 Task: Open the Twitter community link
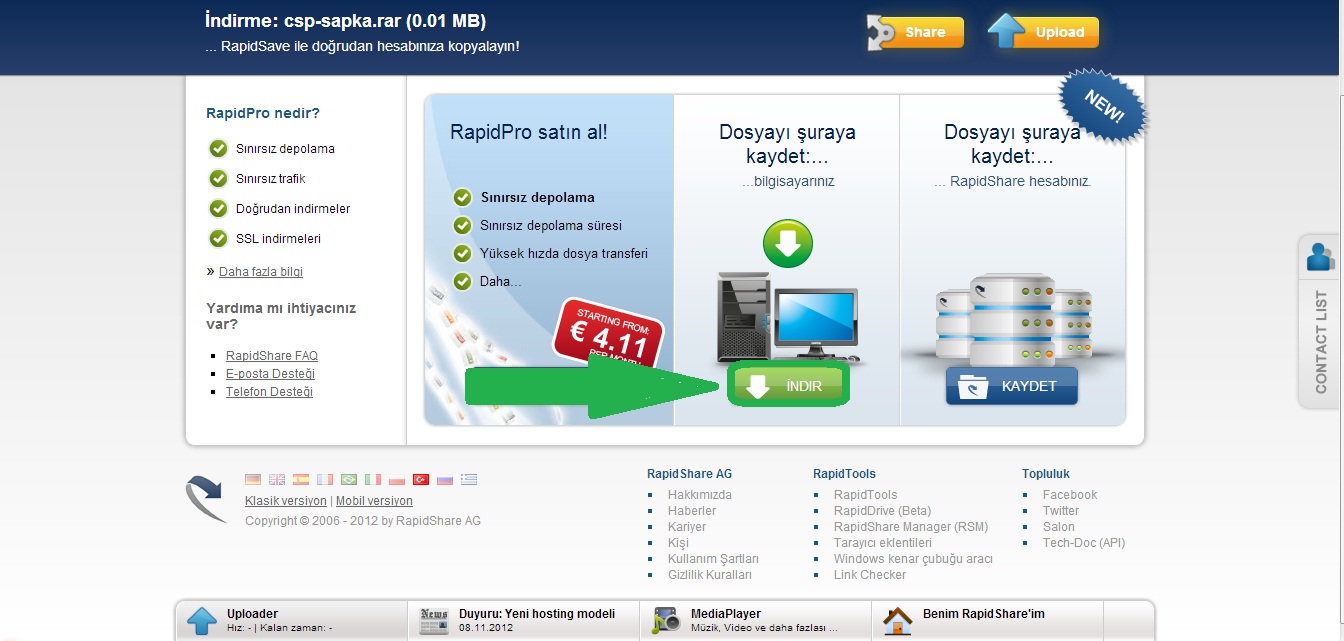click(1061, 511)
